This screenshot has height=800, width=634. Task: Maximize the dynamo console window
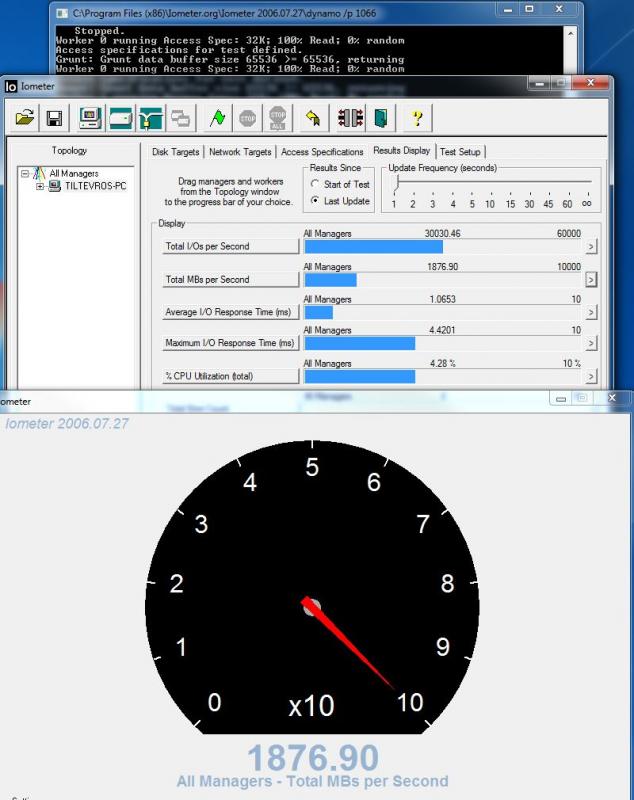pos(529,9)
